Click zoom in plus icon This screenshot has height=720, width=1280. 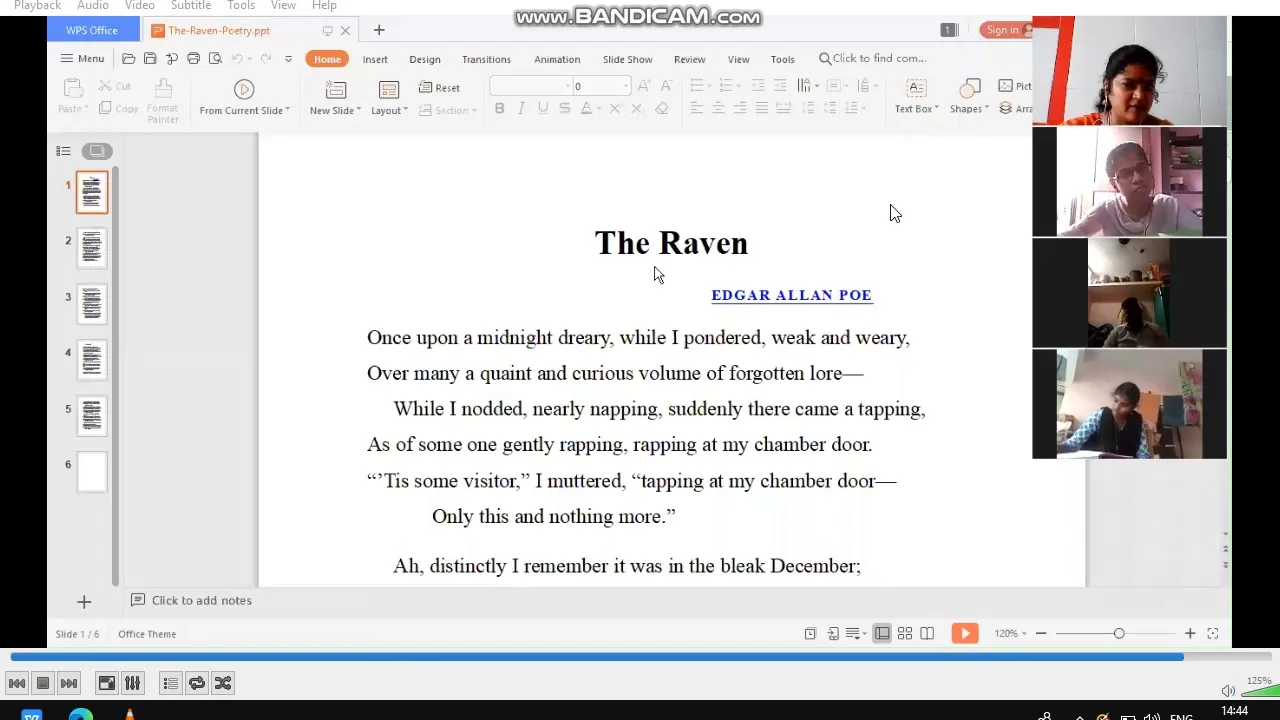coord(1190,633)
